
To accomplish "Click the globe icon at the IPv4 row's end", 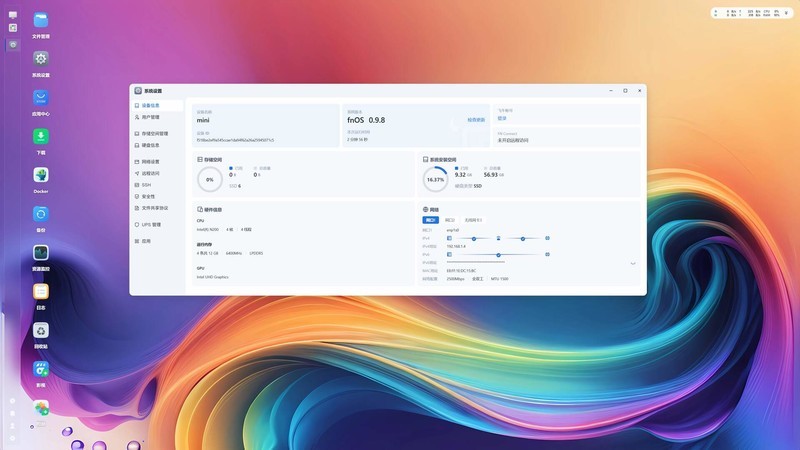I will click(547, 238).
